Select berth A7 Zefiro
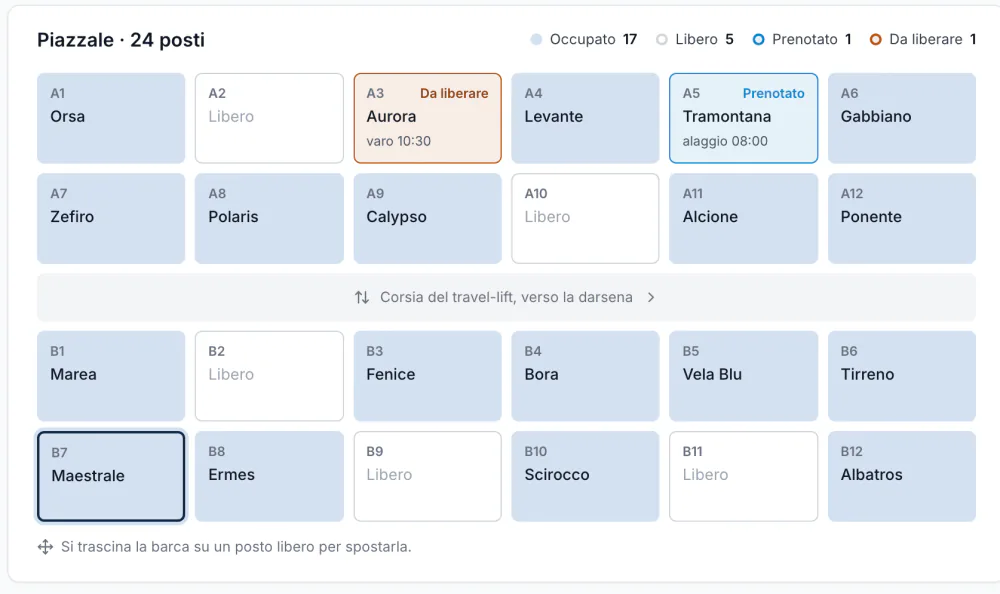This screenshot has width=1000, height=594. point(111,219)
